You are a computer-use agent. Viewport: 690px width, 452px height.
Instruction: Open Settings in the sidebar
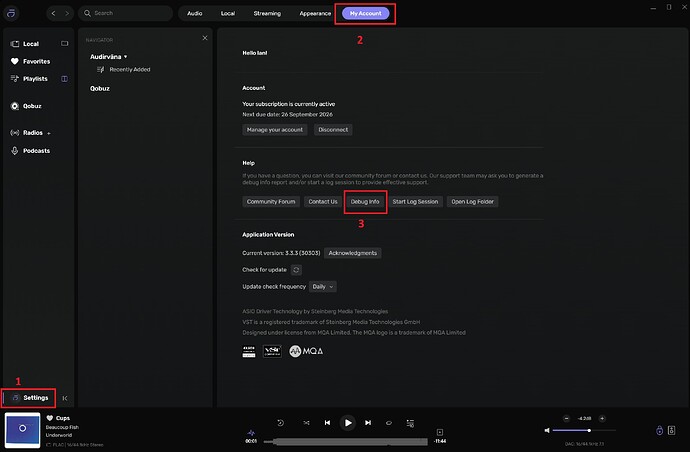pyautogui.click(x=29, y=398)
